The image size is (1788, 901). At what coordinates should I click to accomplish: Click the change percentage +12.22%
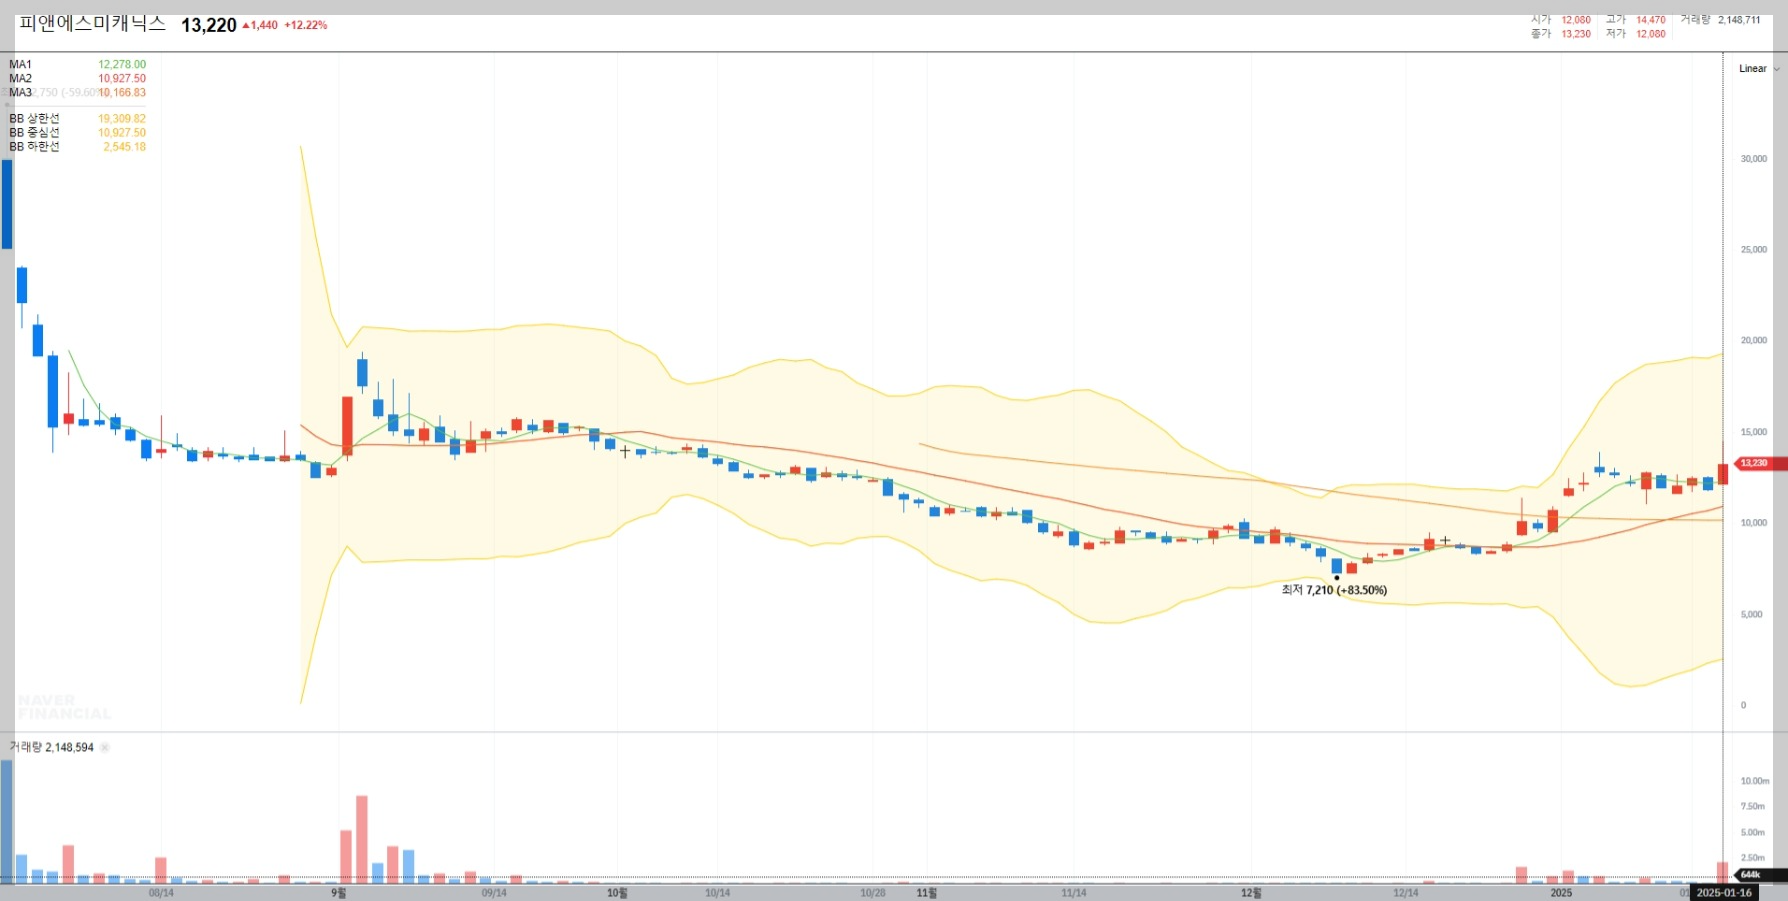[306, 25]
